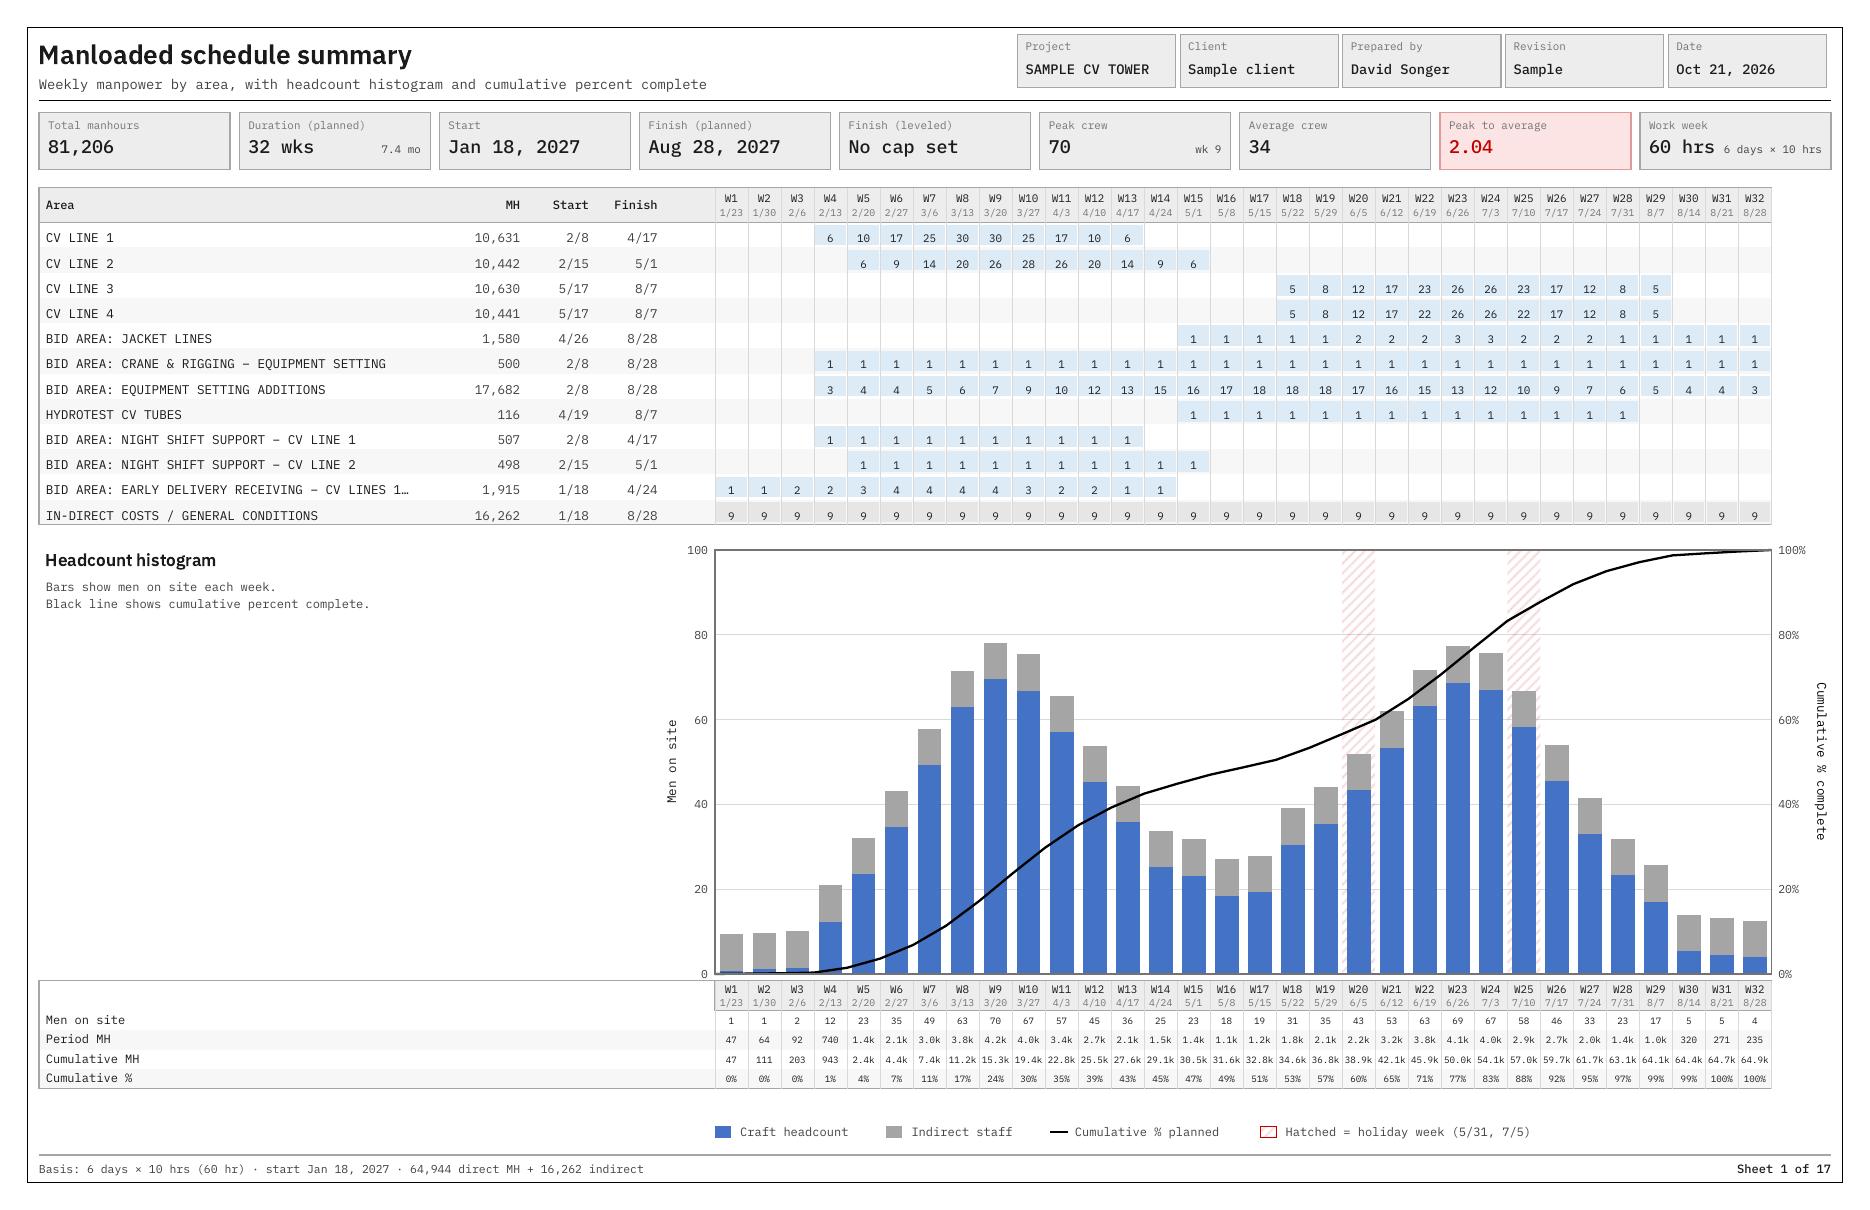Click the blue Craft headcount legend swatch
1870x1210 pixels.
[723, 1132]
